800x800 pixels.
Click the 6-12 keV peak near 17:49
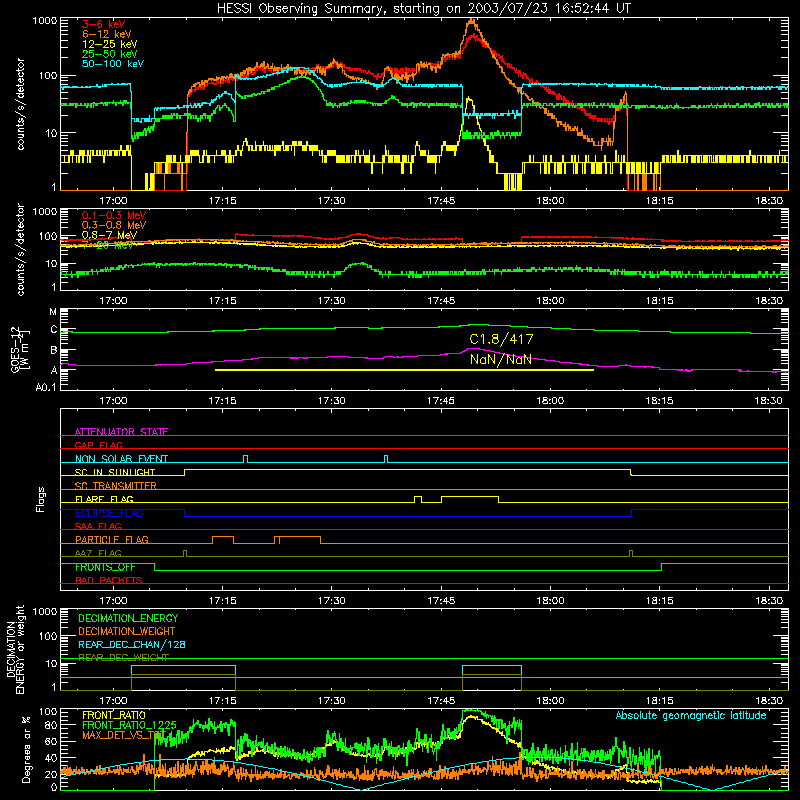tap(472, 21)
